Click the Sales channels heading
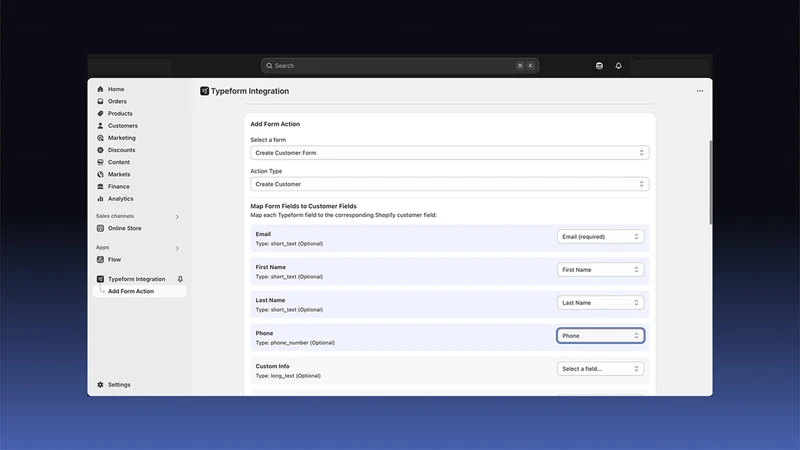The image size is (800, 450). tap(115, 216)
